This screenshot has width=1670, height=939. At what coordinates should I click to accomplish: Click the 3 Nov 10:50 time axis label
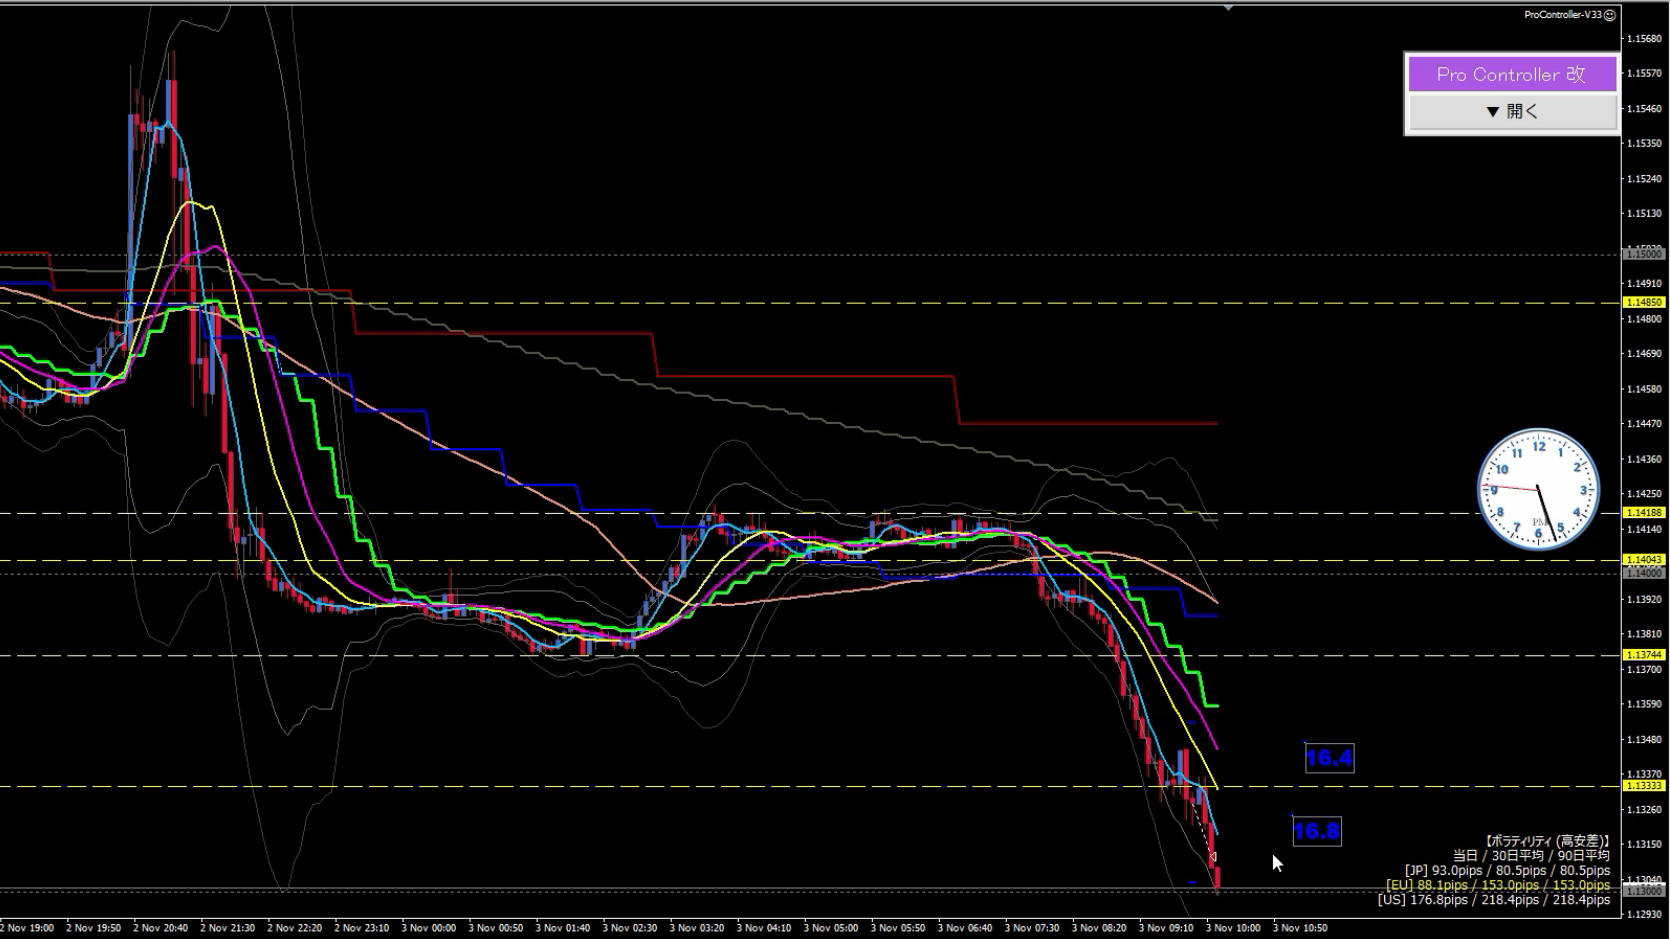(1300, 928)
